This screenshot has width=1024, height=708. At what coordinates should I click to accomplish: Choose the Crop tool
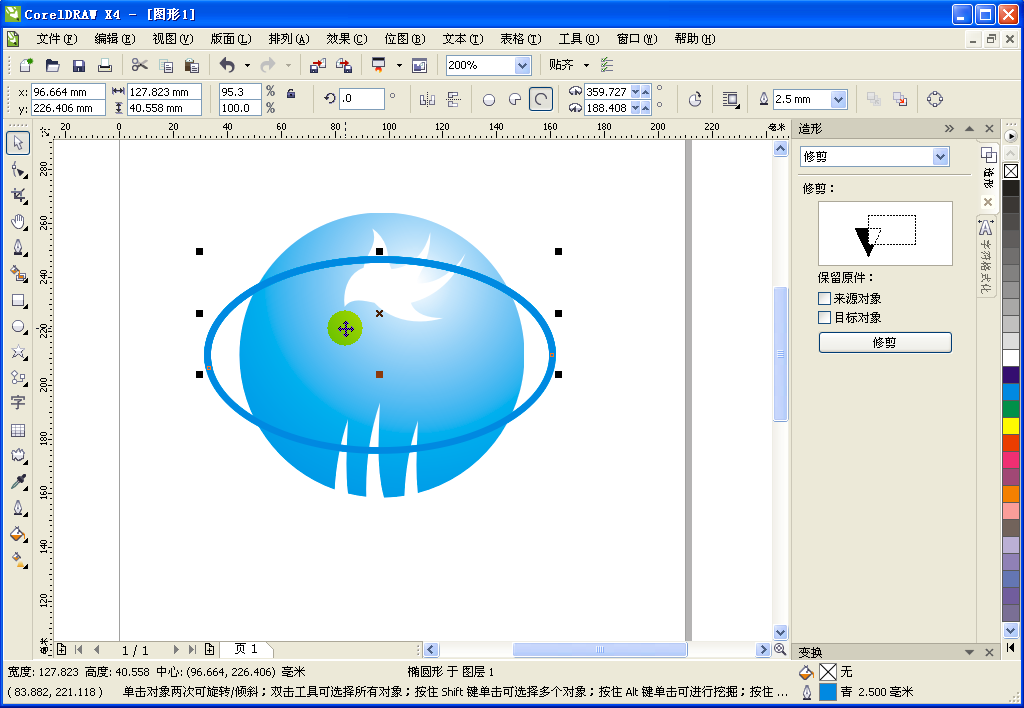pos(18,196)
